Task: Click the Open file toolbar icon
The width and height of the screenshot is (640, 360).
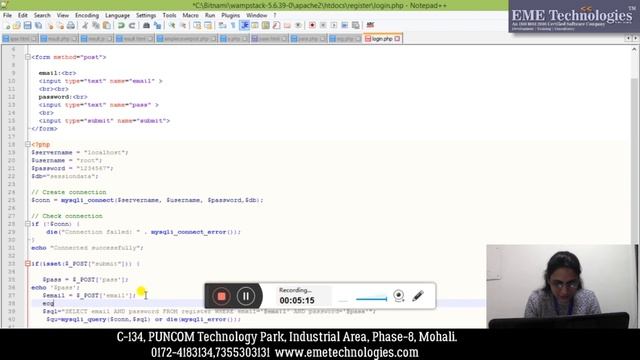Action: coord(17,26)
